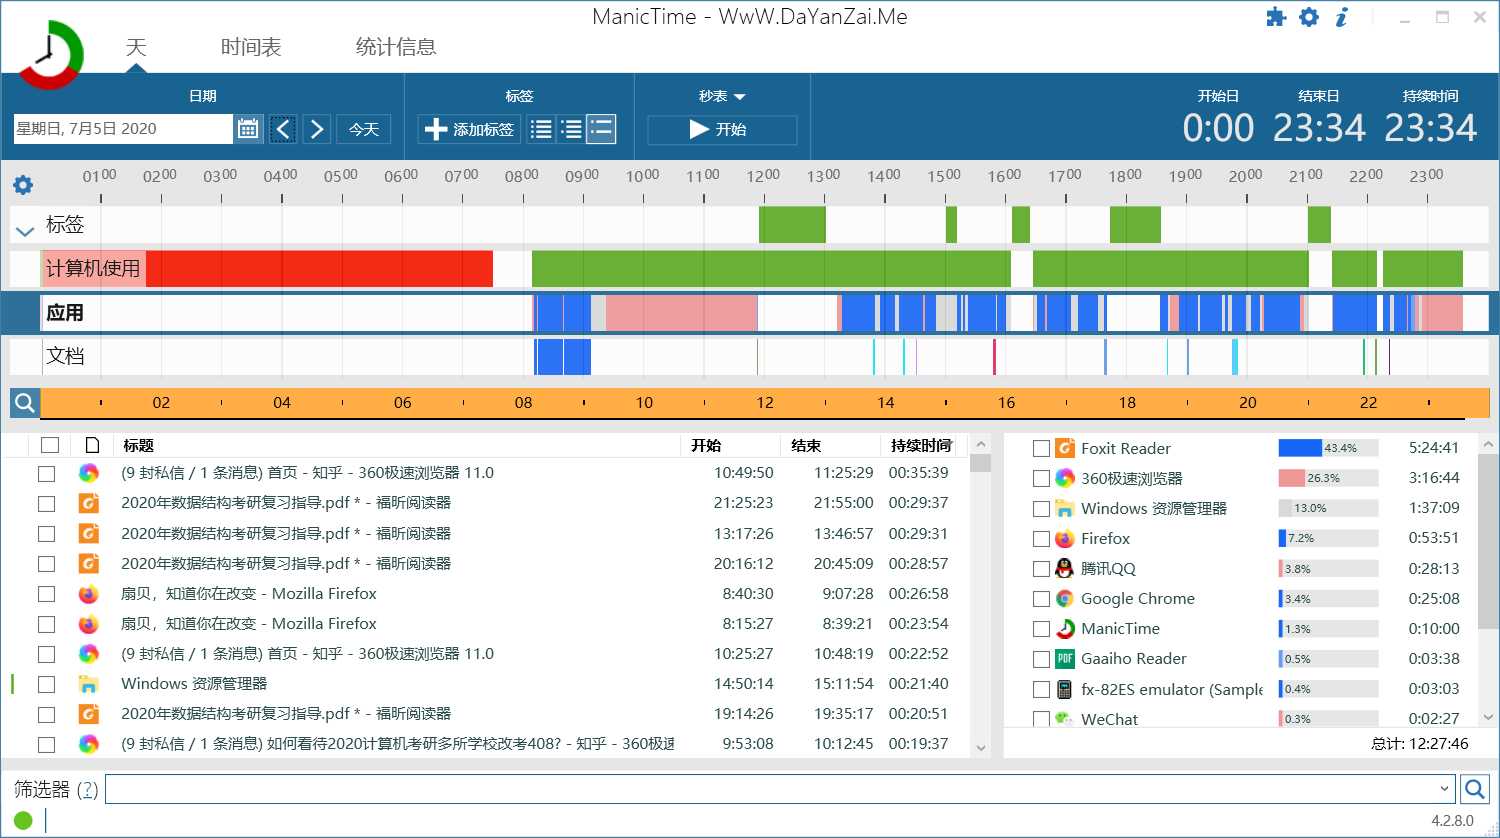The height and width of the screenshot is (838, 1500).
Task: Check the Google Chrome summary checkbox
Action: 1041,598
